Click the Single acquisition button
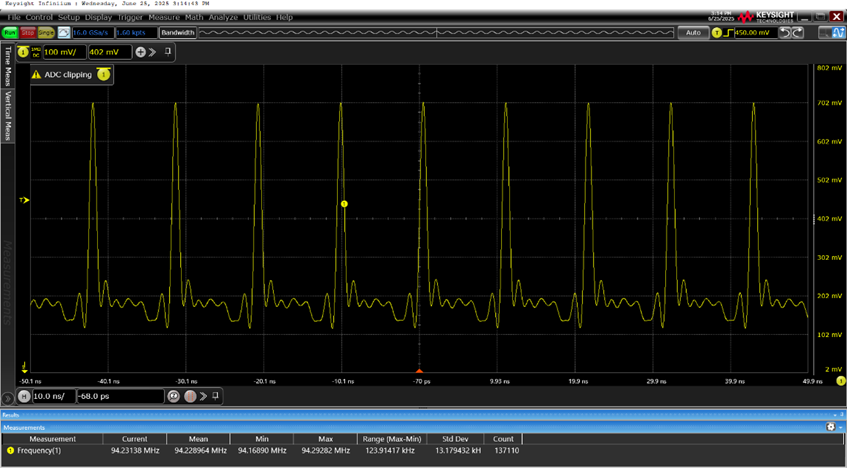Image resolution: width=847 pixels, height=468 pixels. click(x=46, y=33)
